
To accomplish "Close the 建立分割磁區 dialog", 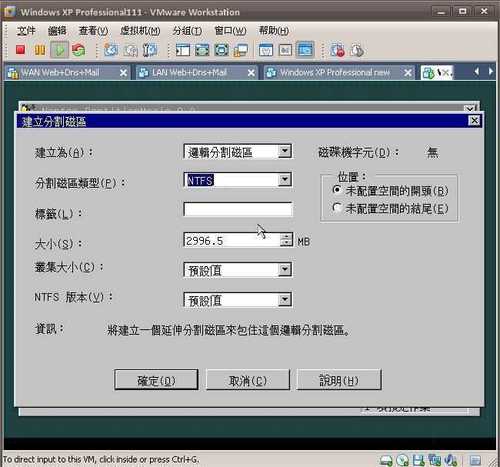I will point(474,121).
